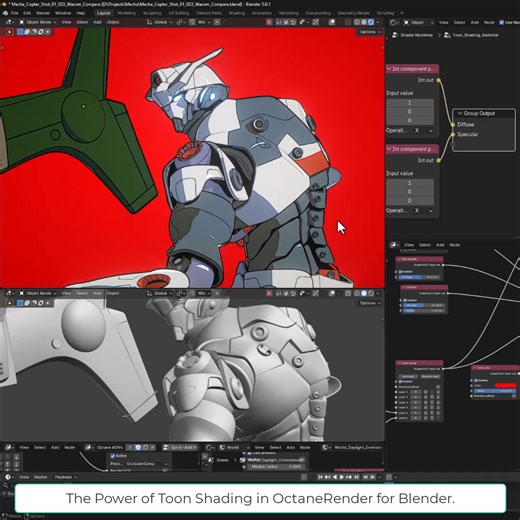Open Options dropdown in top viewport

[370, 32]
